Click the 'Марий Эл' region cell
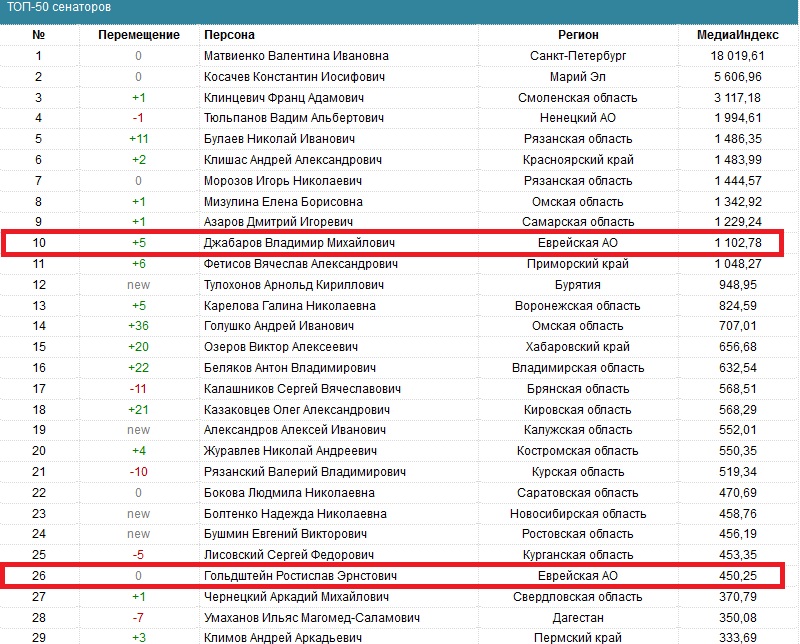Viewport: 800px width, 644px height. point(577,77)
